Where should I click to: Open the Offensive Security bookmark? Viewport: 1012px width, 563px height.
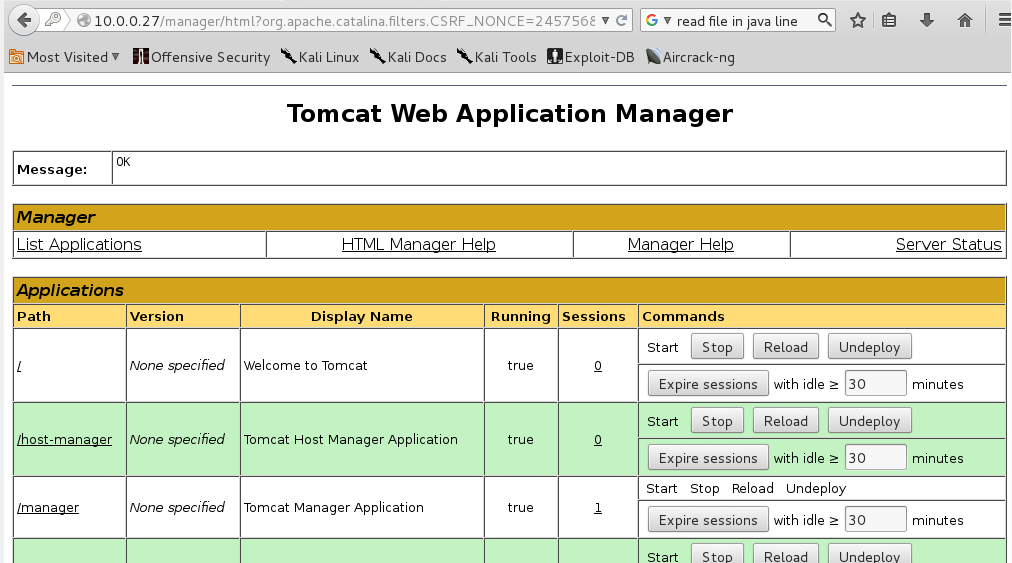(x=201, y=57)
